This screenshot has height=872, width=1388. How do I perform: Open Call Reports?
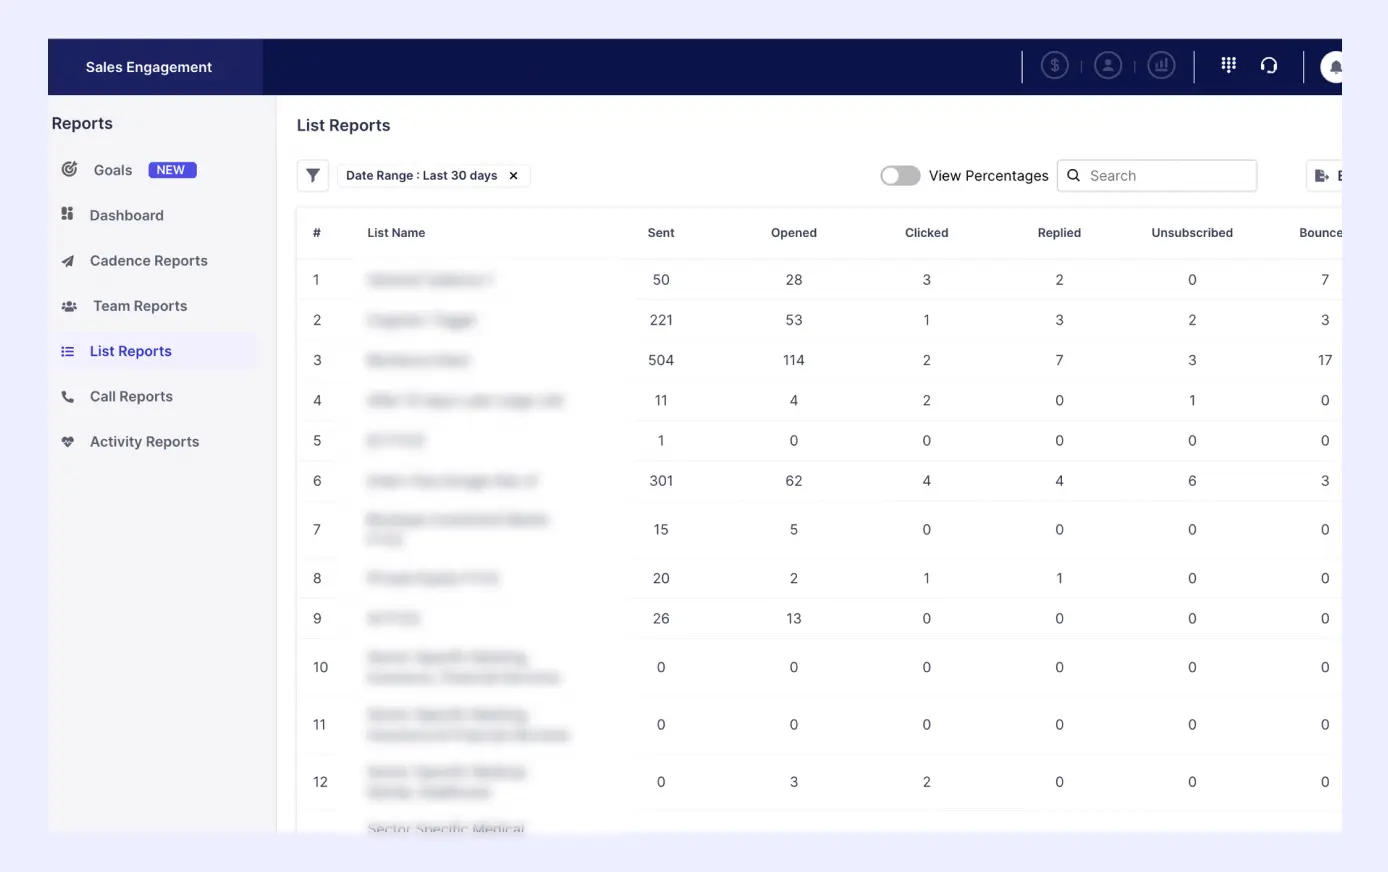coord(131,397)
